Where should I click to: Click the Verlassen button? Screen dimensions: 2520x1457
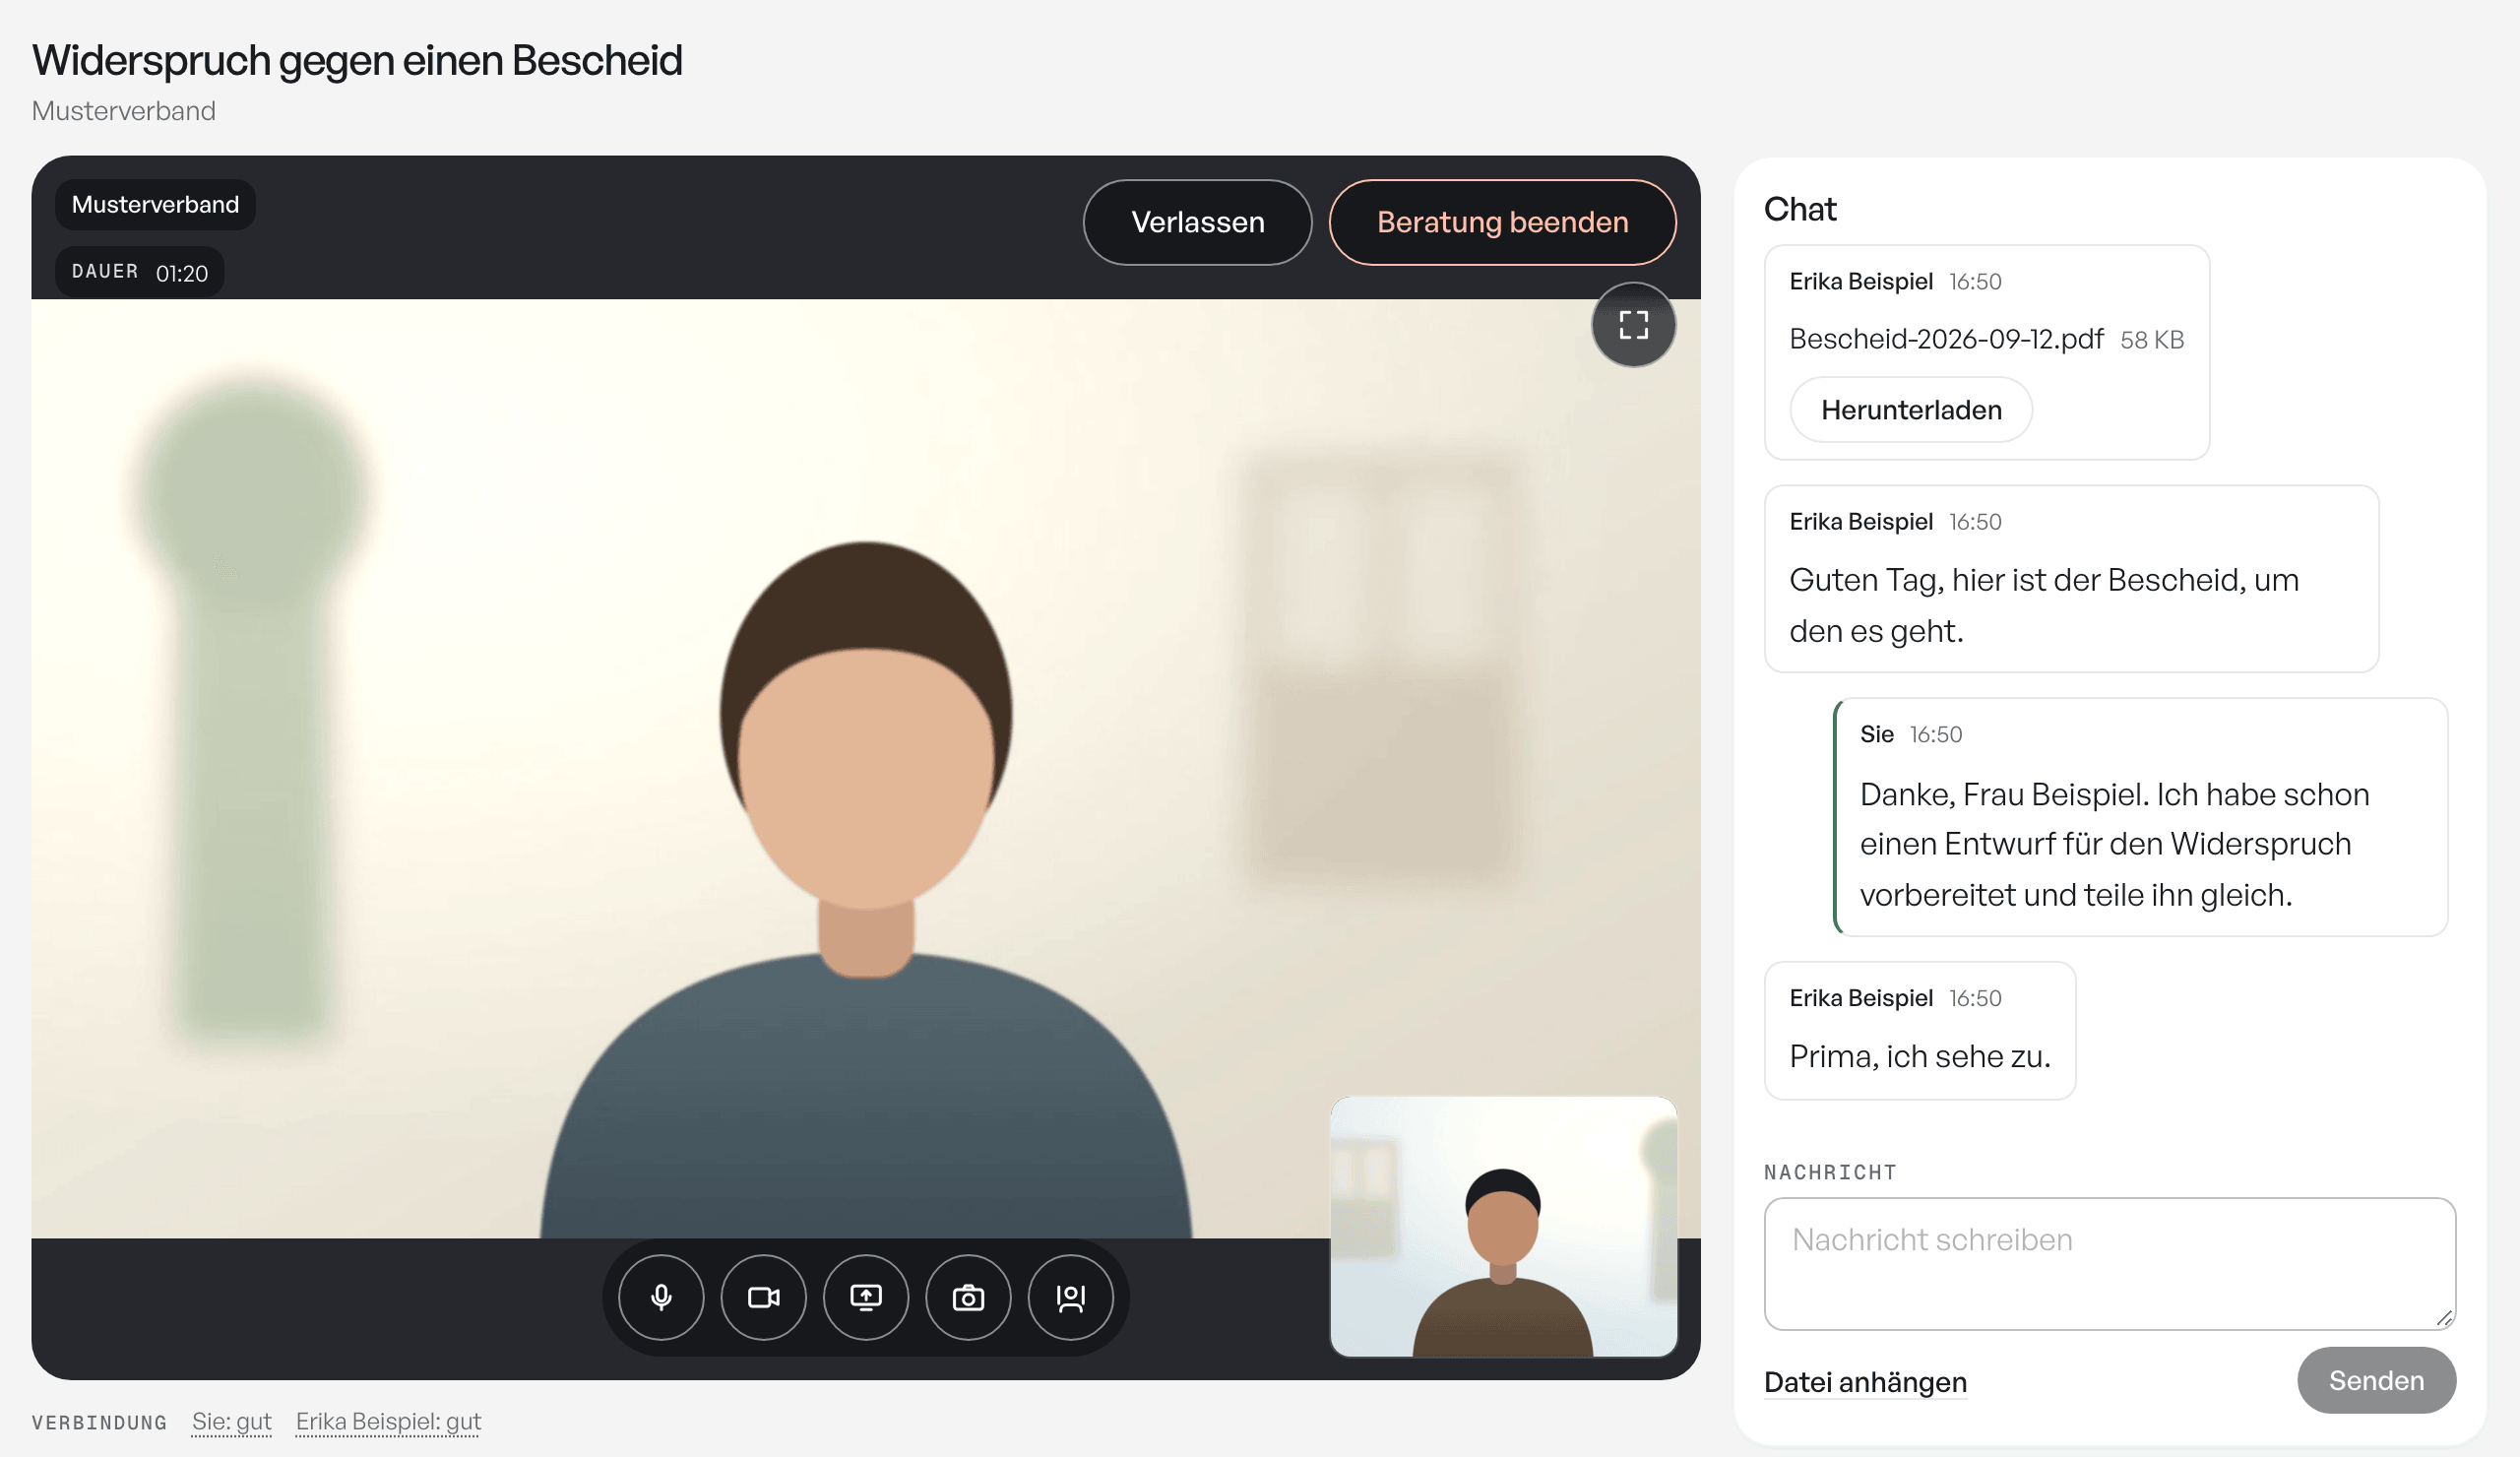click(x=1198, y=222)
